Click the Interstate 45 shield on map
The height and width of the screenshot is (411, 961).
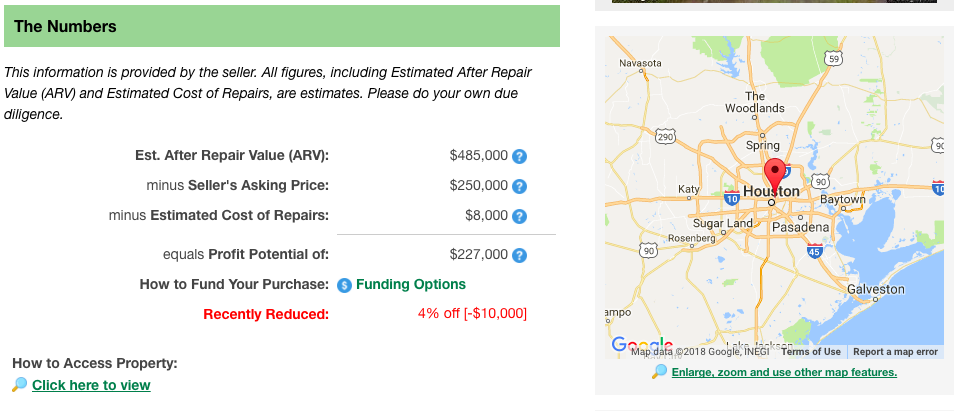(x=815, y=250)
